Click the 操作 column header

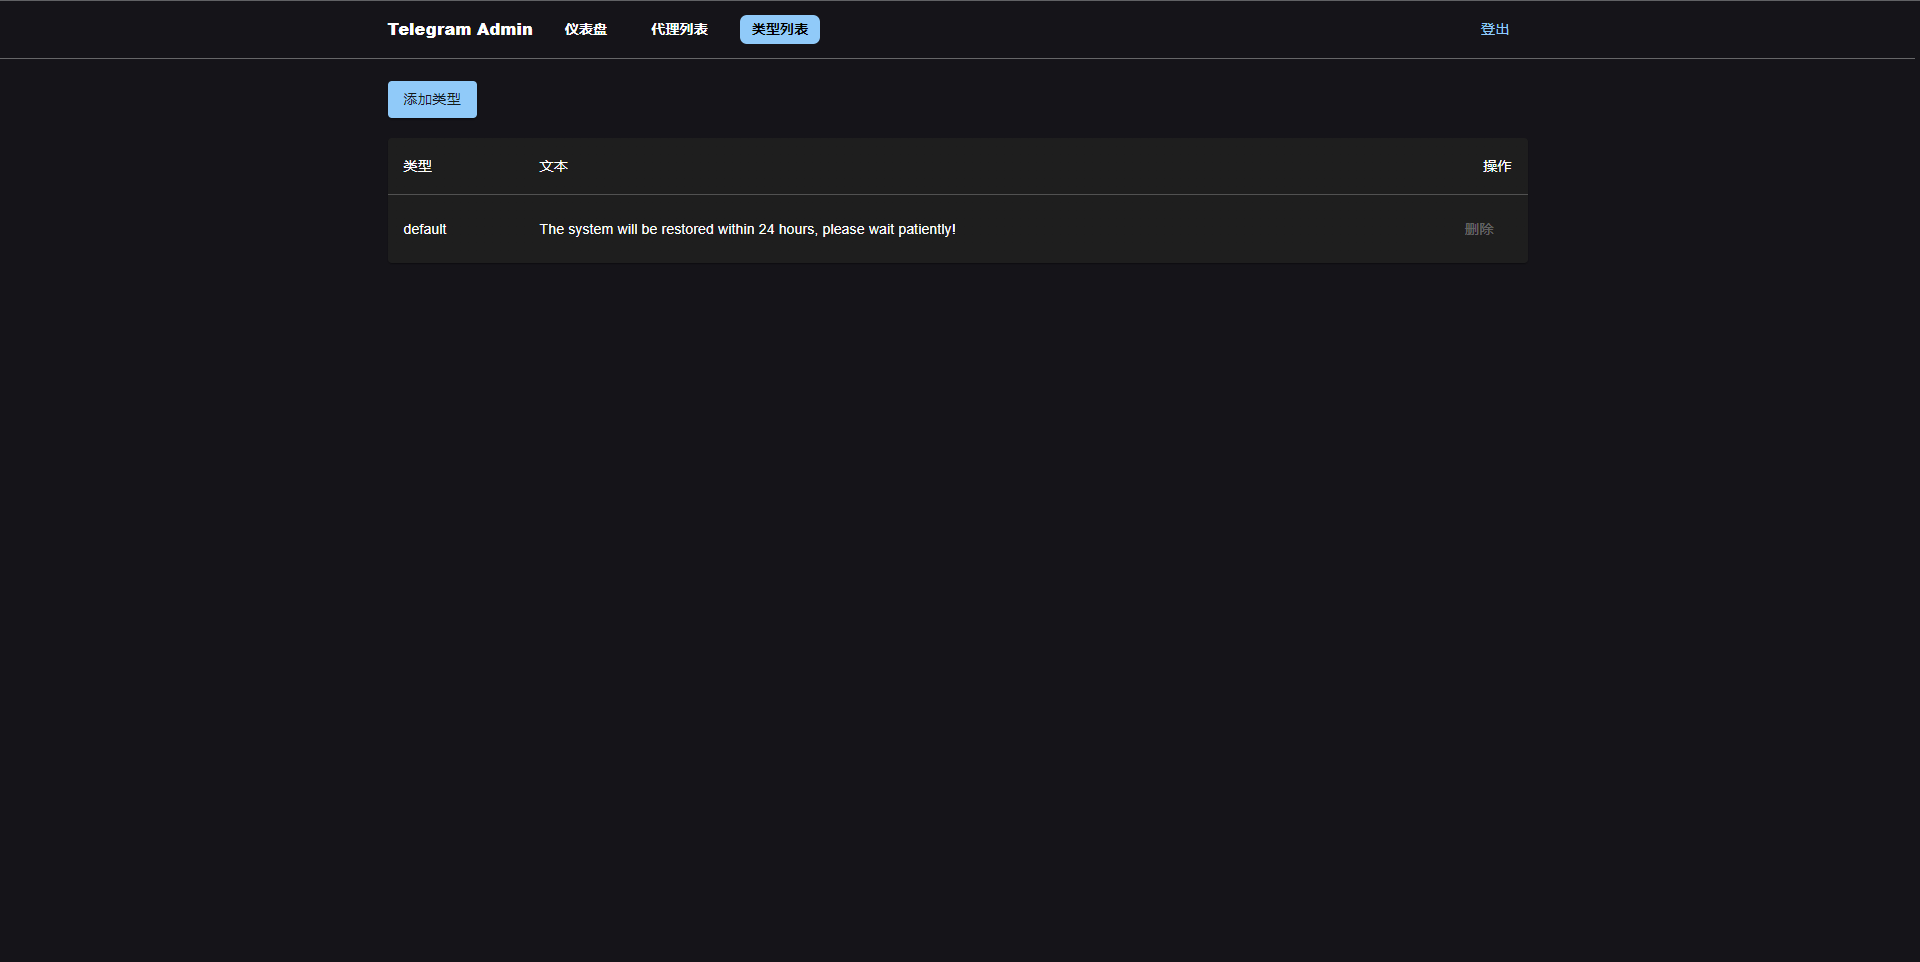[1496, 166]
